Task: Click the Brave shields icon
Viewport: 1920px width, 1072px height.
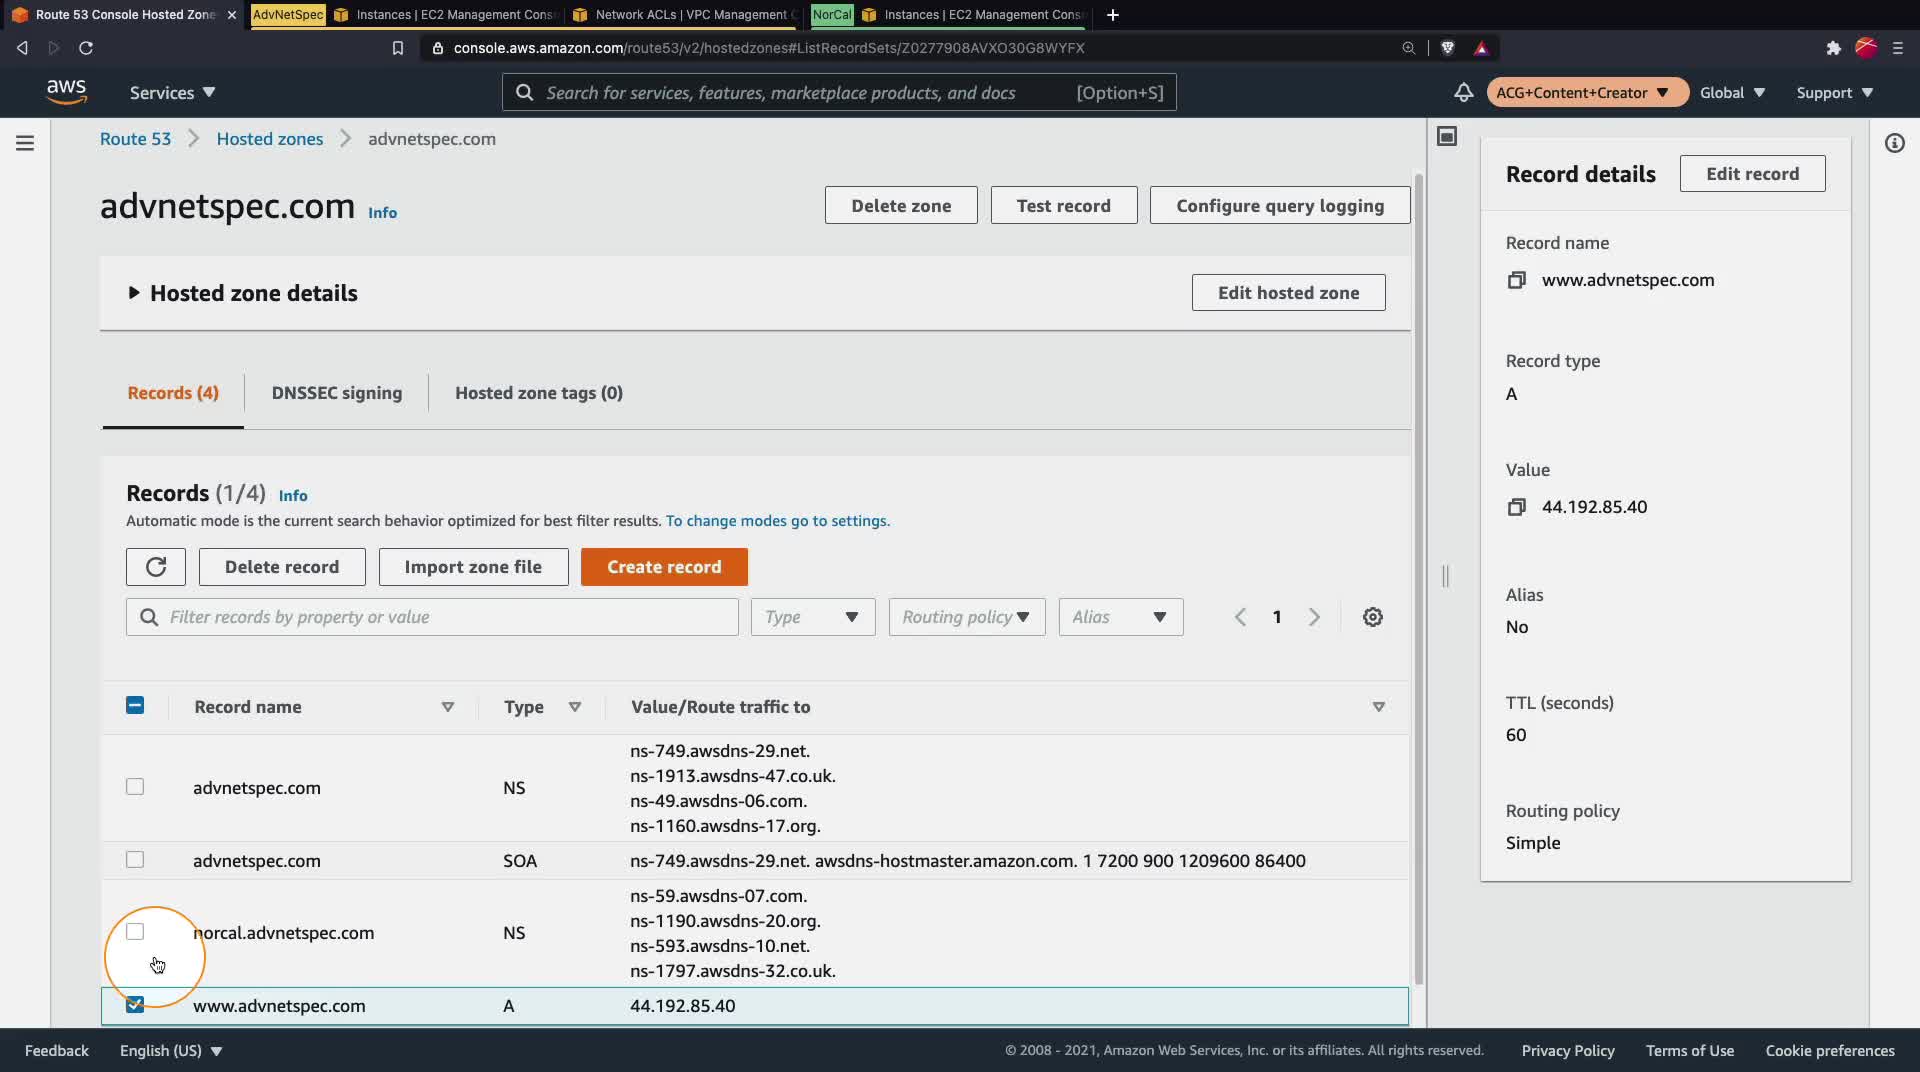Action: click(1447, 48)
